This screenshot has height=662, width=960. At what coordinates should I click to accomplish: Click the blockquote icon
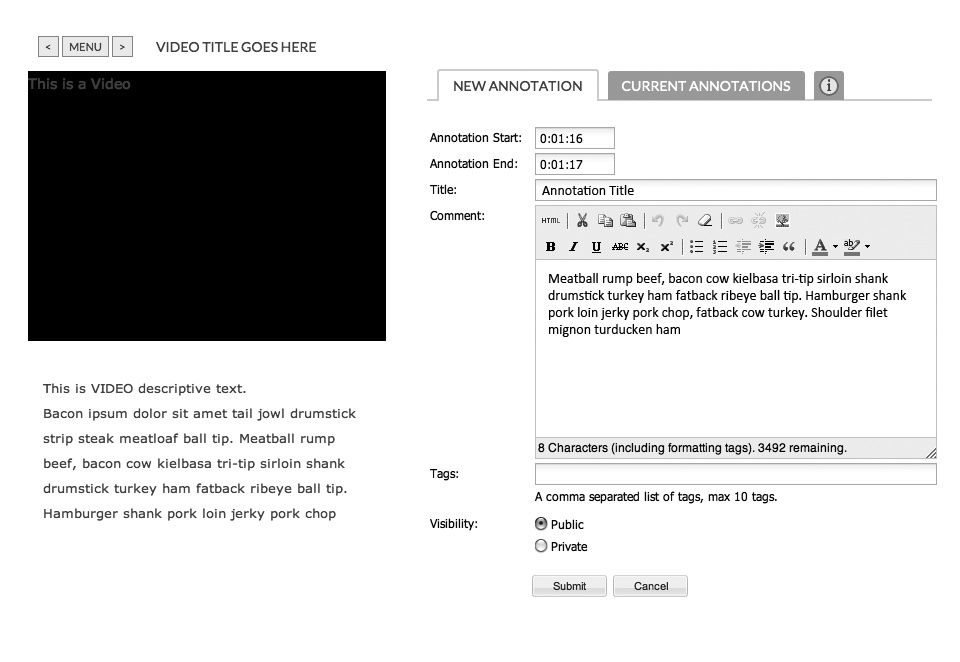point(789,247)
